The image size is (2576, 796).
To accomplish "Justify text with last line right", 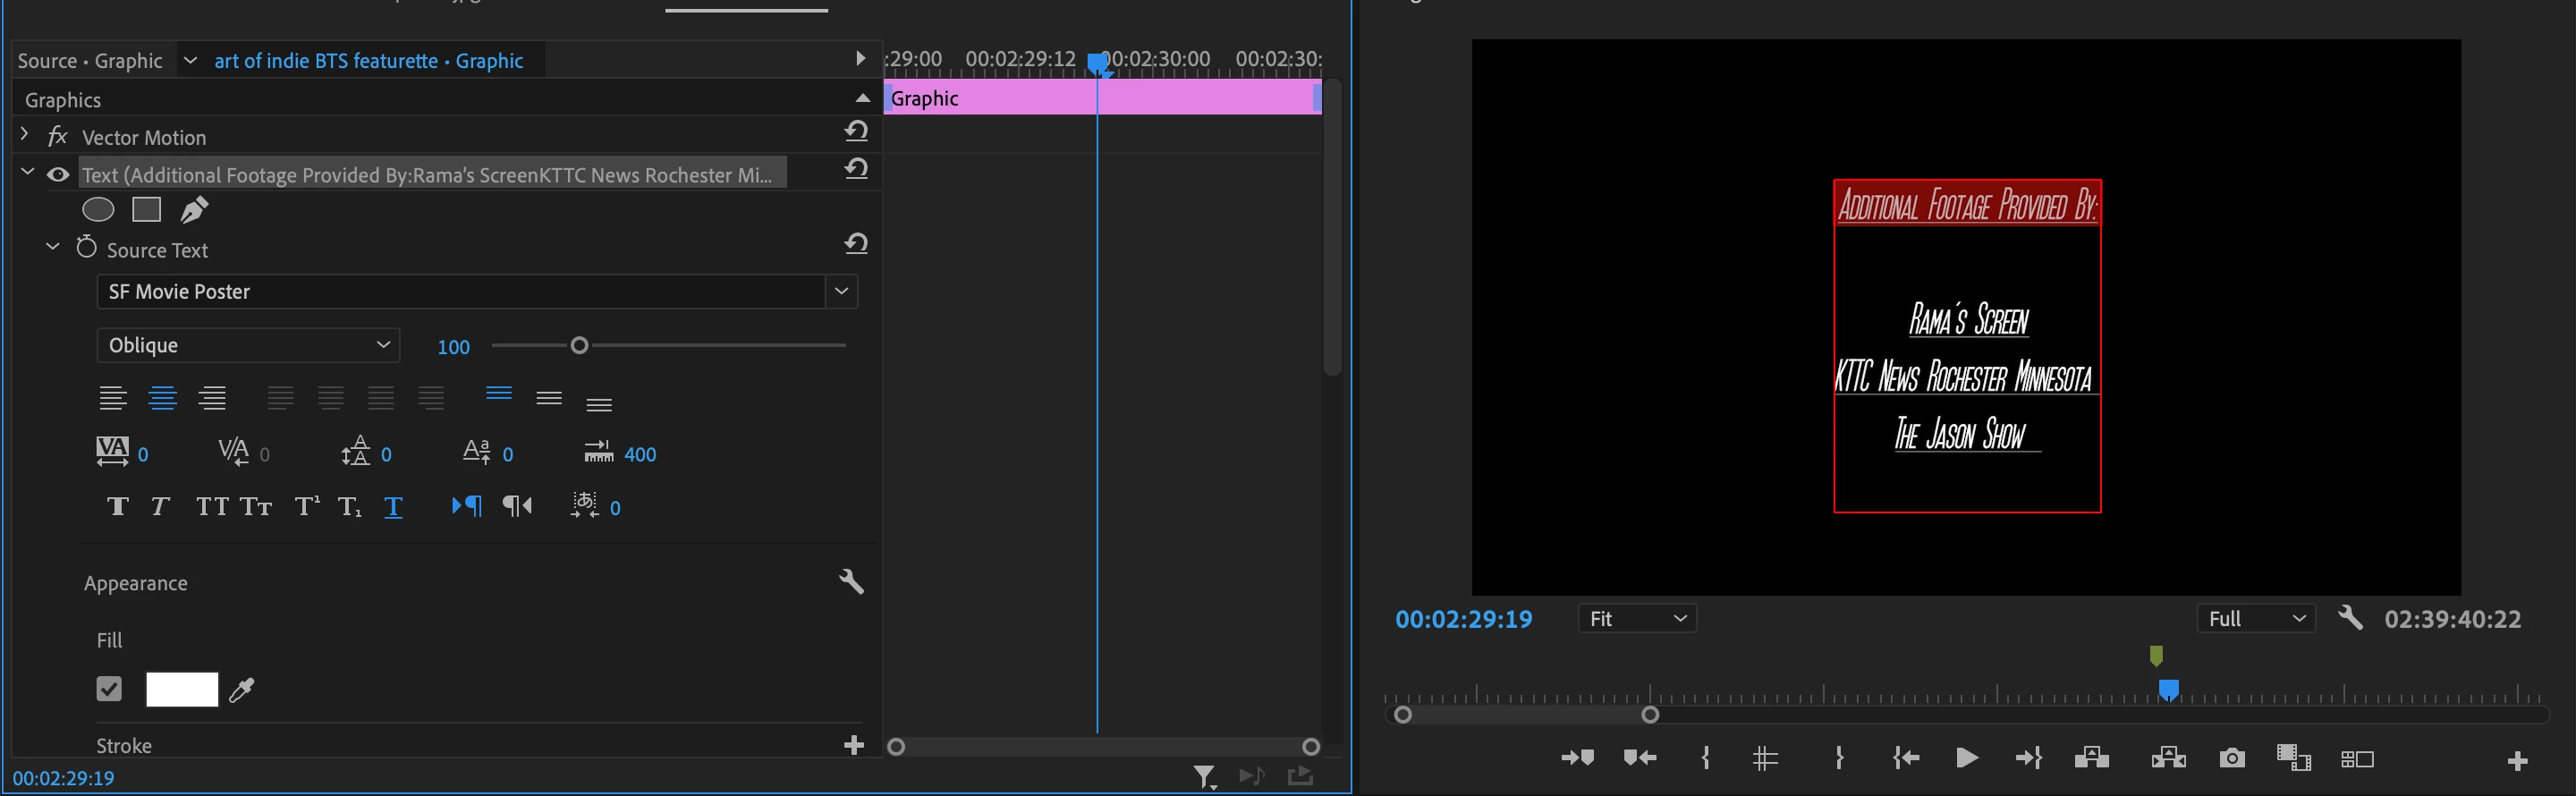I will [381, 398].
